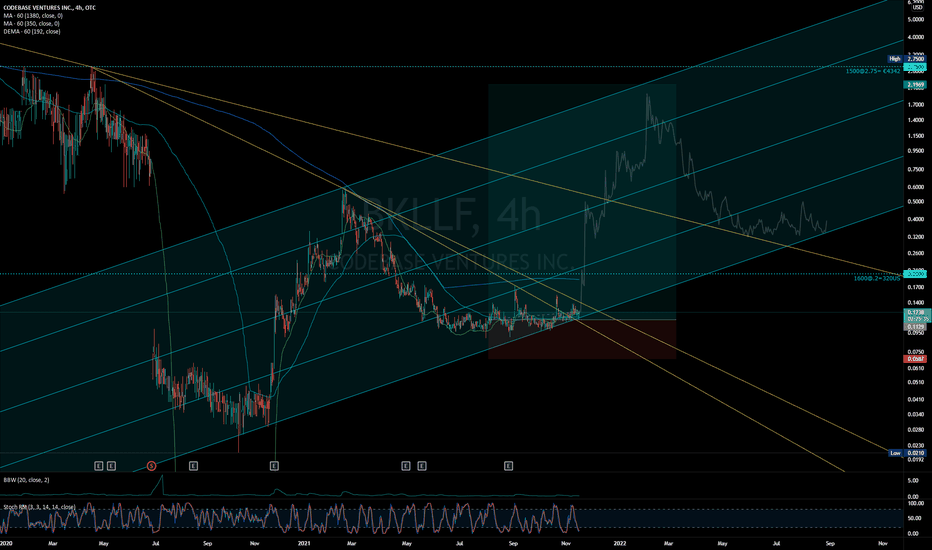Select the Stoch RSI indicator label
The width and height of the screenshot is (932, 550).
point(39,507)
